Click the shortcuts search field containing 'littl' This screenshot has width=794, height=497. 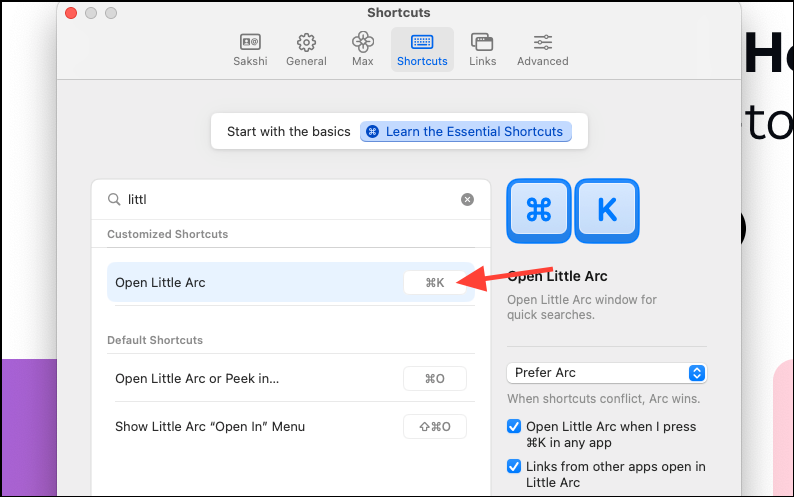291,200
